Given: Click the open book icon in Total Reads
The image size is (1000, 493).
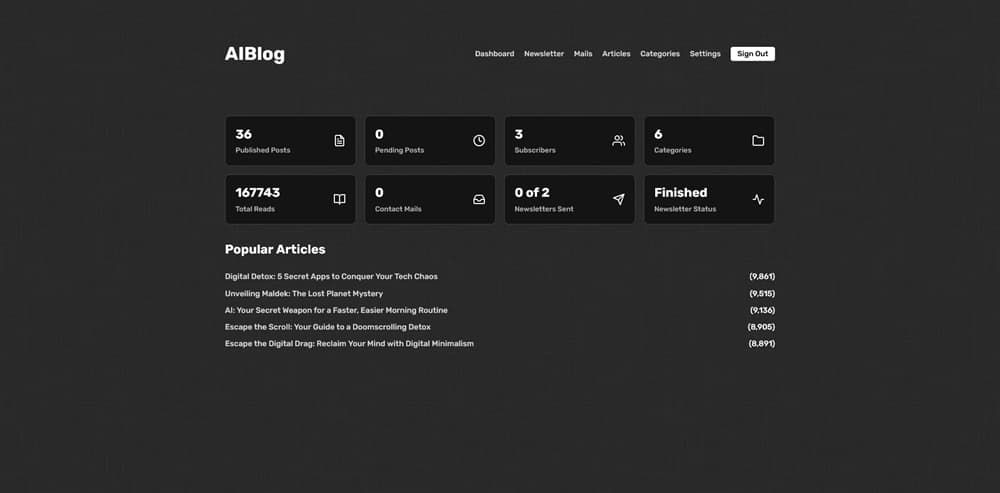Looking at the screenshot, I should (x=339, y=200).
